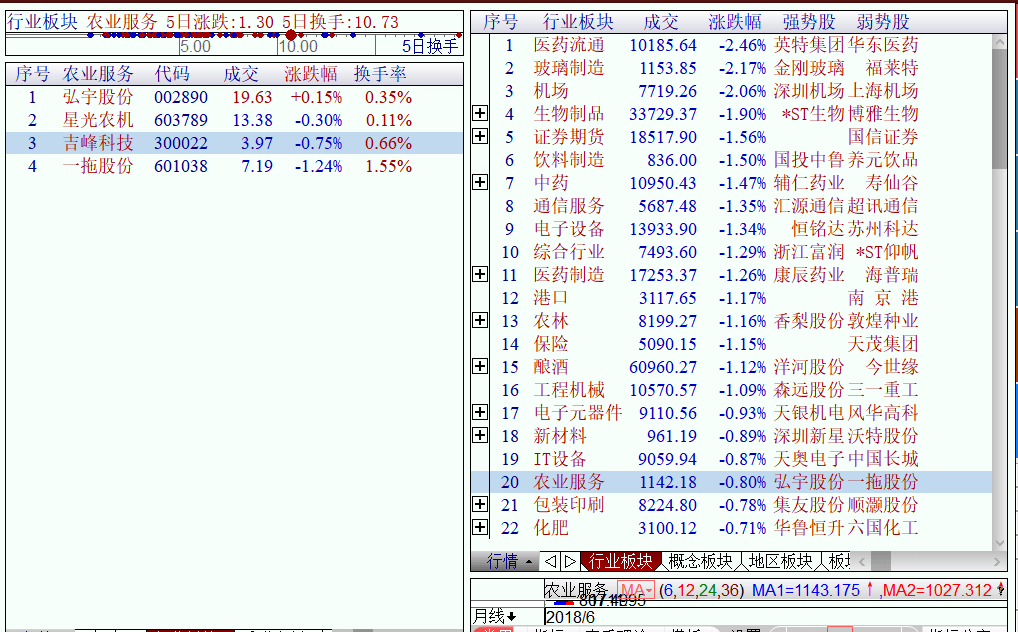Switch to the 概念板块 tab

click(701, 561)
